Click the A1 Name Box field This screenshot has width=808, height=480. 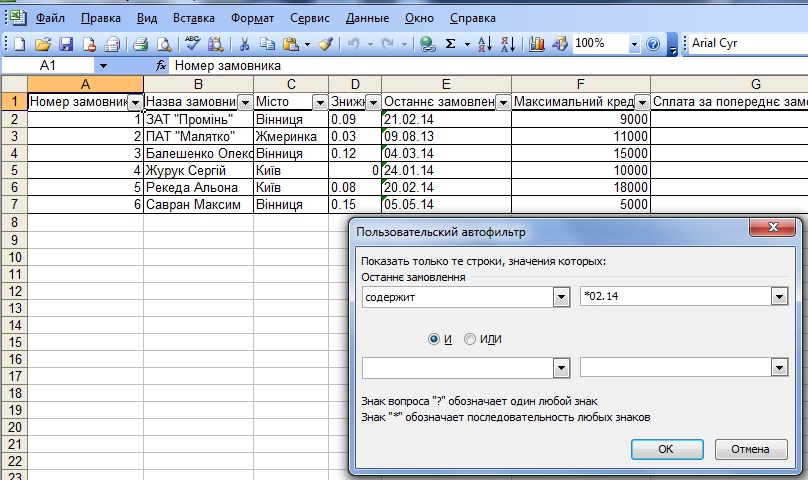point(48,66)
